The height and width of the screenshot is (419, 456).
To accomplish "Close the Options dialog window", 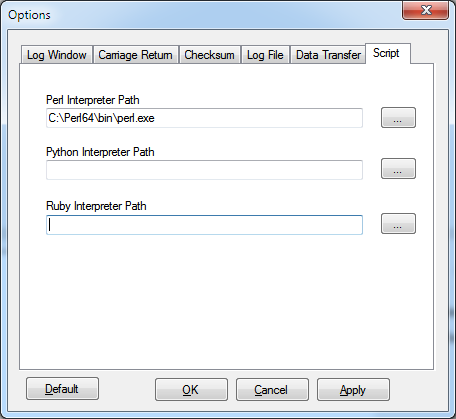I will coord(426,10).
